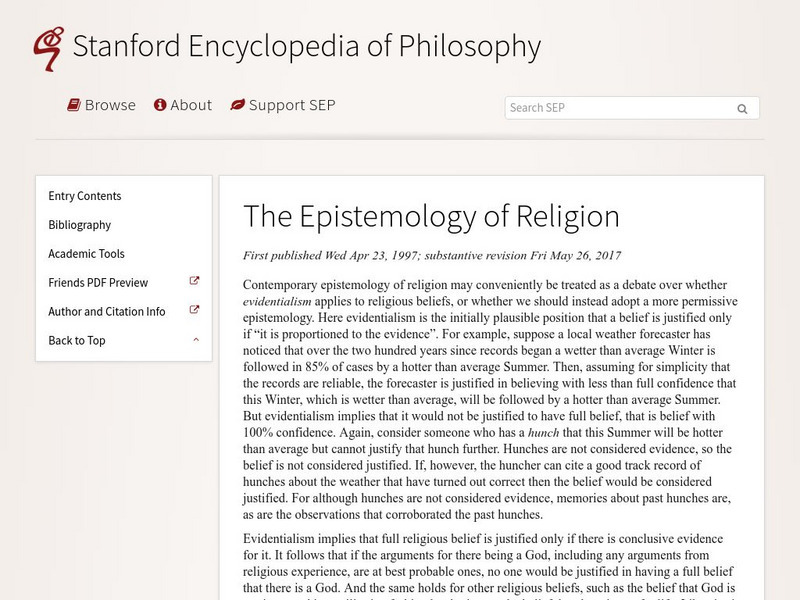The width and height of the screenshot is (800, 600).
Task: Click the Stanford Encyclopedia of Philosophy title
Action: click(x=307, y=46)
